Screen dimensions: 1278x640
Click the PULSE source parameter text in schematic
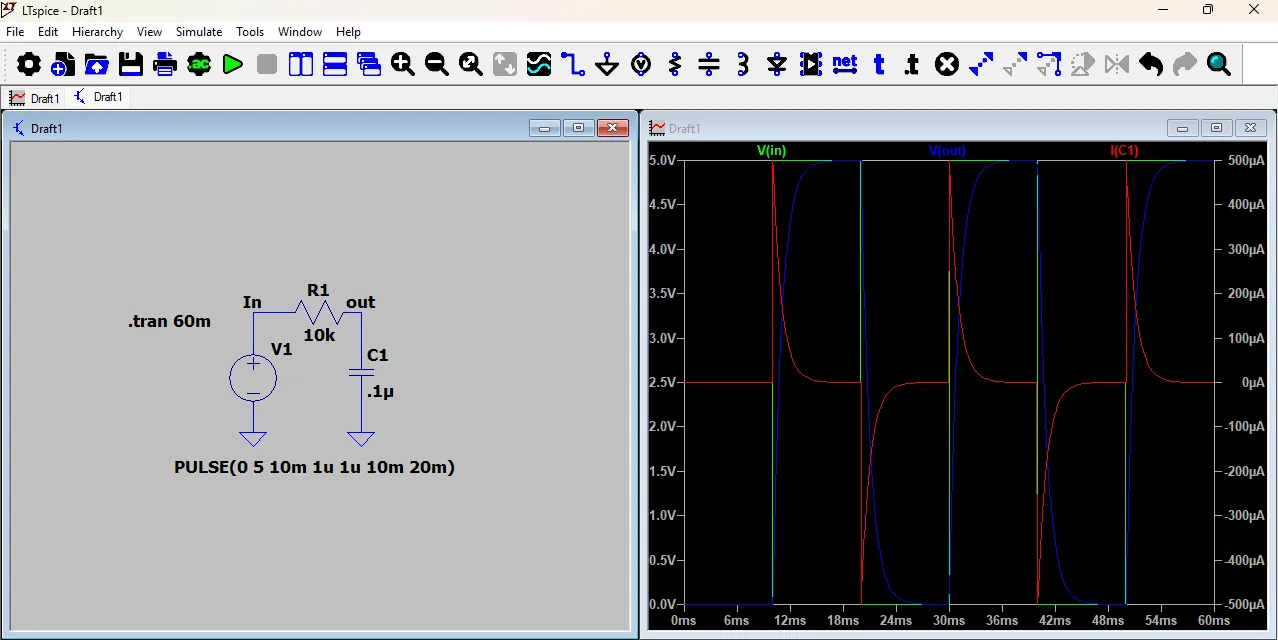(x=314, y=467)
